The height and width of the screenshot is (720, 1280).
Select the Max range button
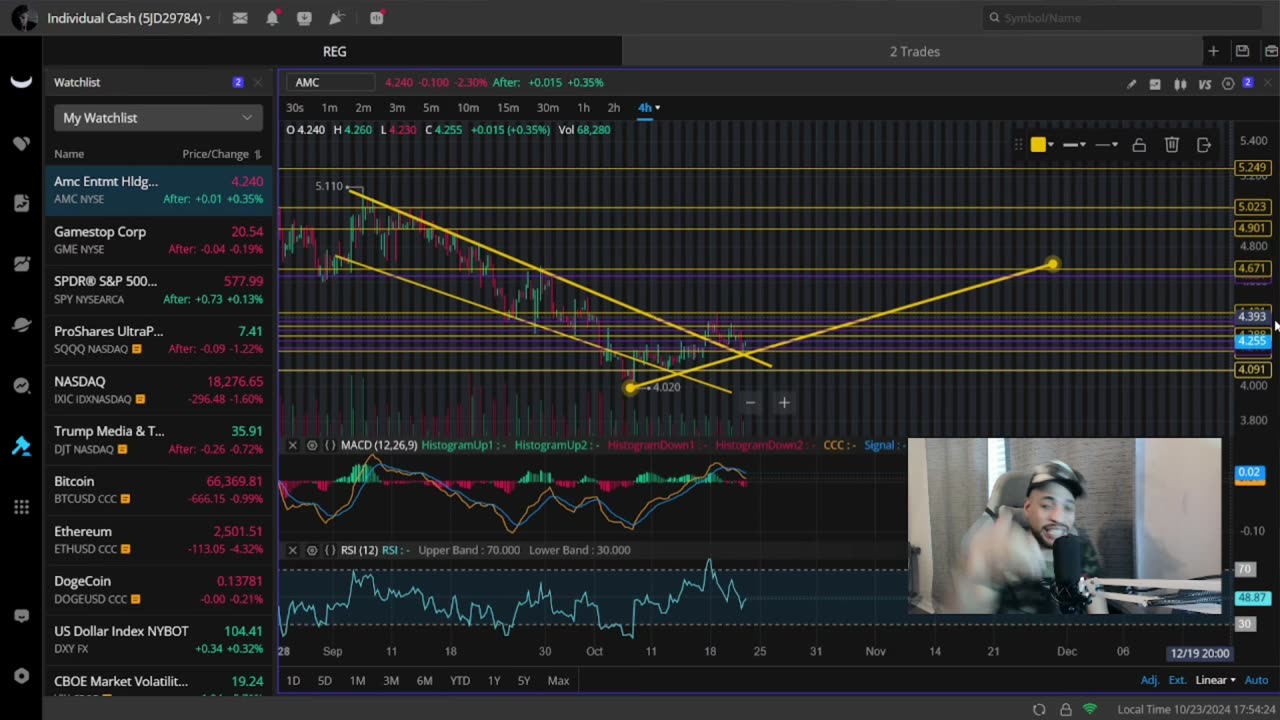coord(558,681)
